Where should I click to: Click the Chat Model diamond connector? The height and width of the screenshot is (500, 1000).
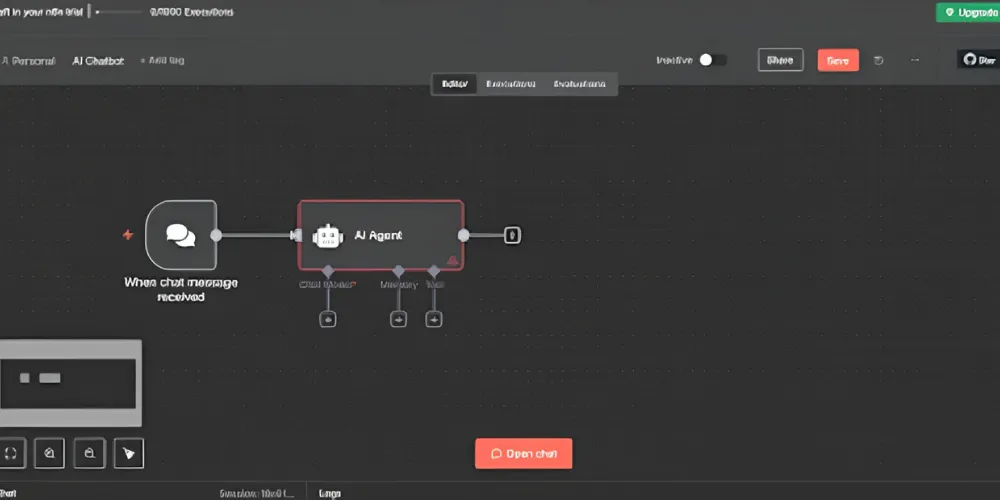pos(328,271)
